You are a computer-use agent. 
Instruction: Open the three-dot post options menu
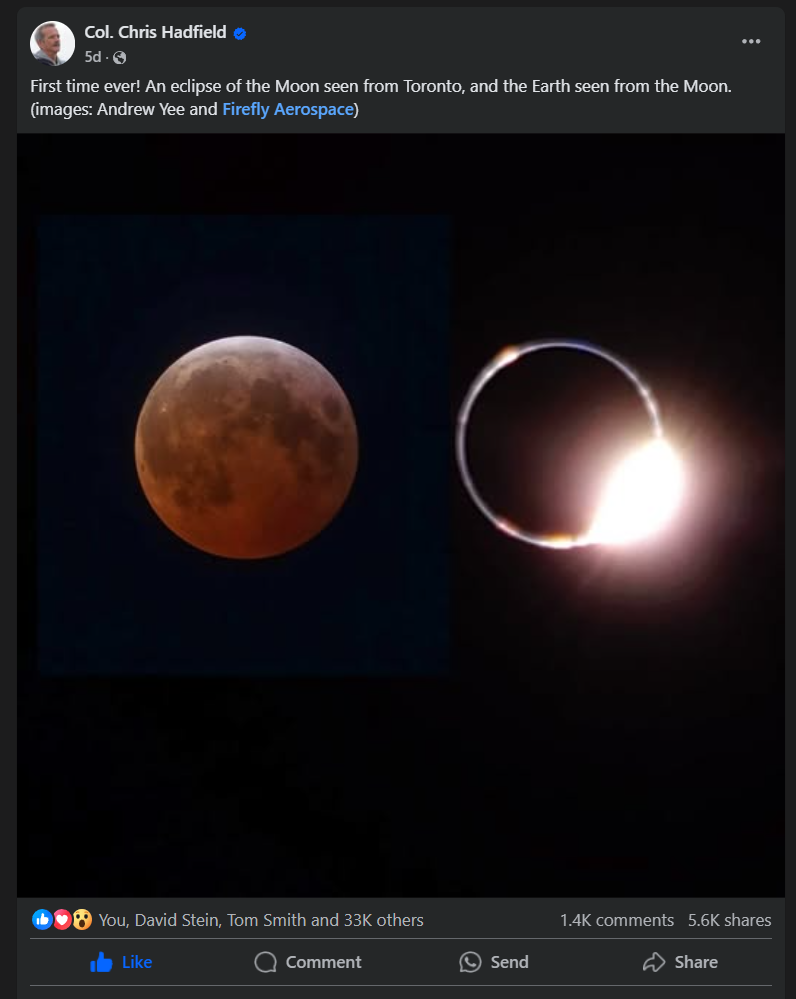click(x=751, y=41)
